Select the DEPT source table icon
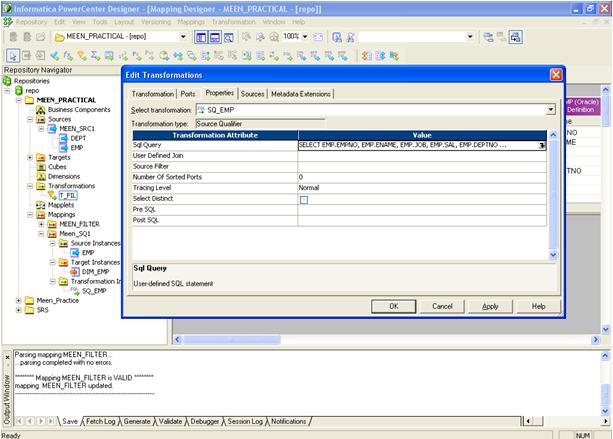The width and height of the screenshot is (613, 439). pyautogui.click(x=62, y=138)
